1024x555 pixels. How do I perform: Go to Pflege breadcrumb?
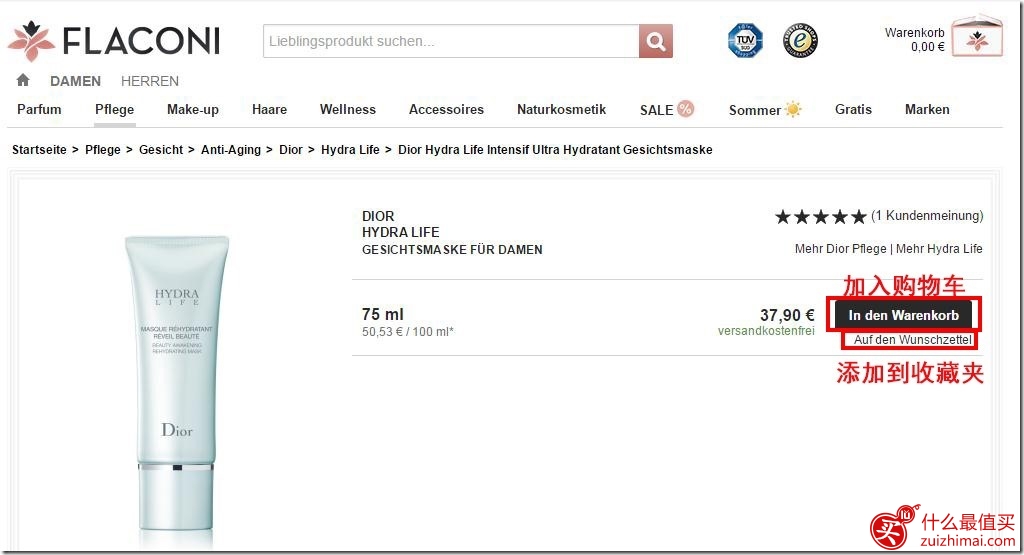tap(103, 150)
